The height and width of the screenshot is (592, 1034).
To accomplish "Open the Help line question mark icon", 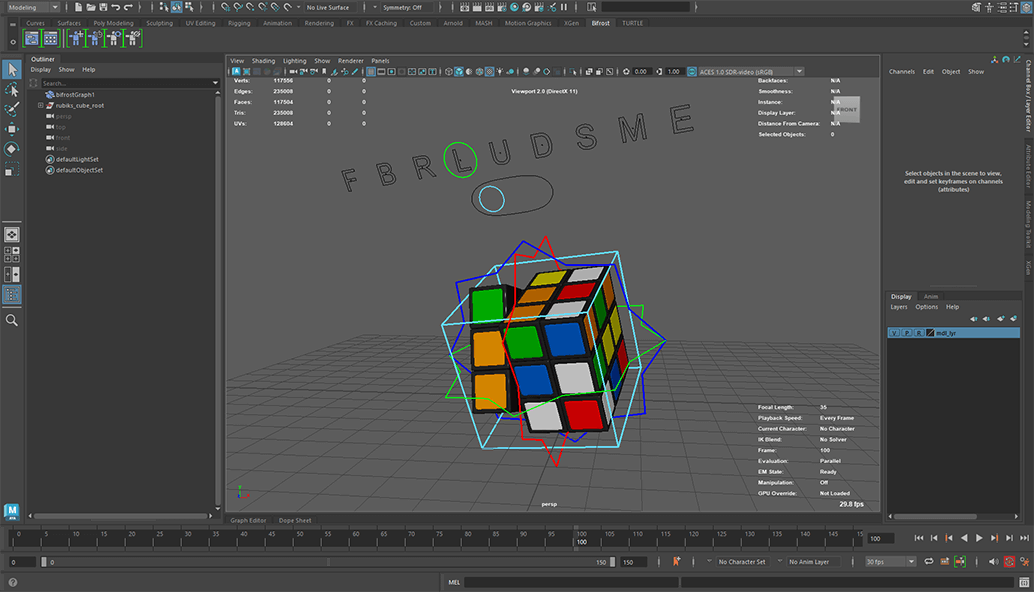I will (13, 582).
